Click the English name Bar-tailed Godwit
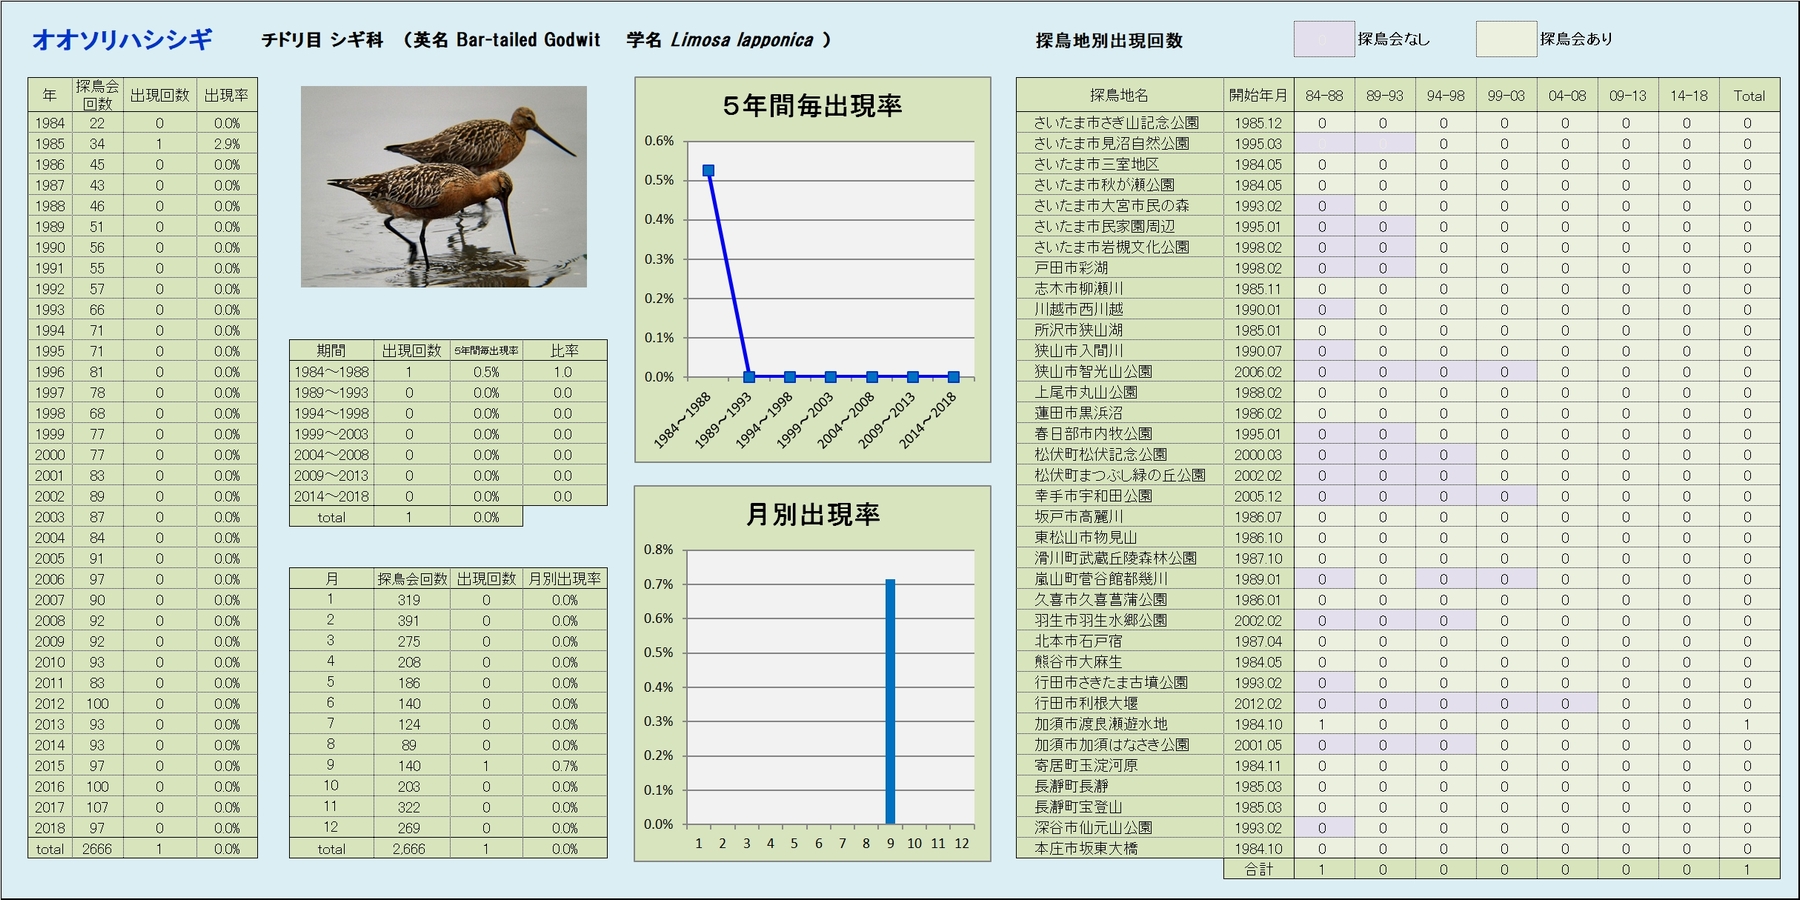This screenshot has height=900, width=1800. (528, 40)
